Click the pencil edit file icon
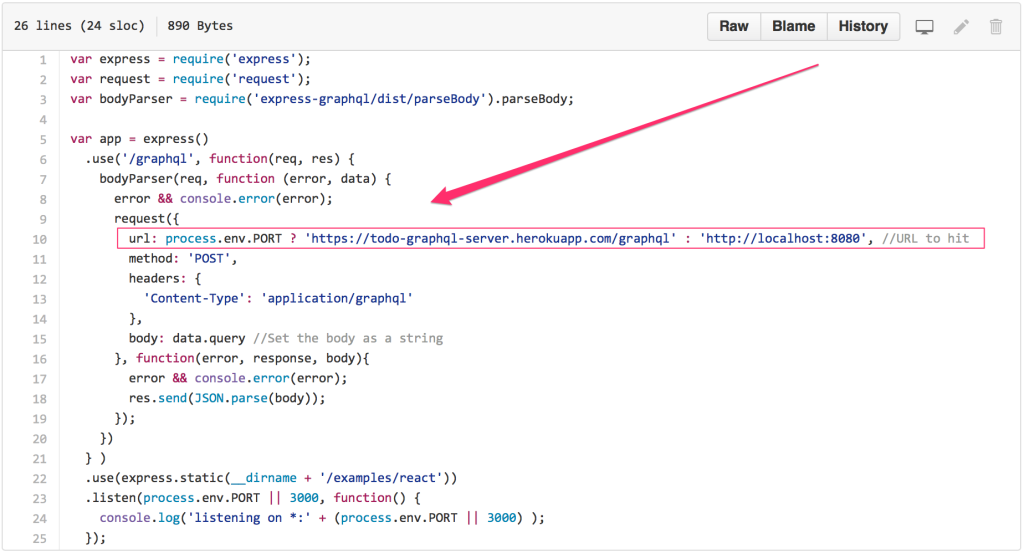Viewport: 1024px width, 553px height. coord(961,27)
